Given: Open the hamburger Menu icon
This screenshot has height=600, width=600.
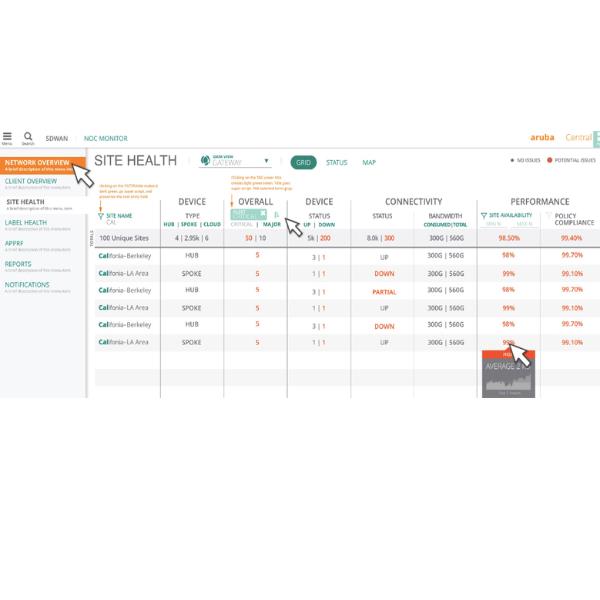Looking at the screenshot, I should [7, 137].
